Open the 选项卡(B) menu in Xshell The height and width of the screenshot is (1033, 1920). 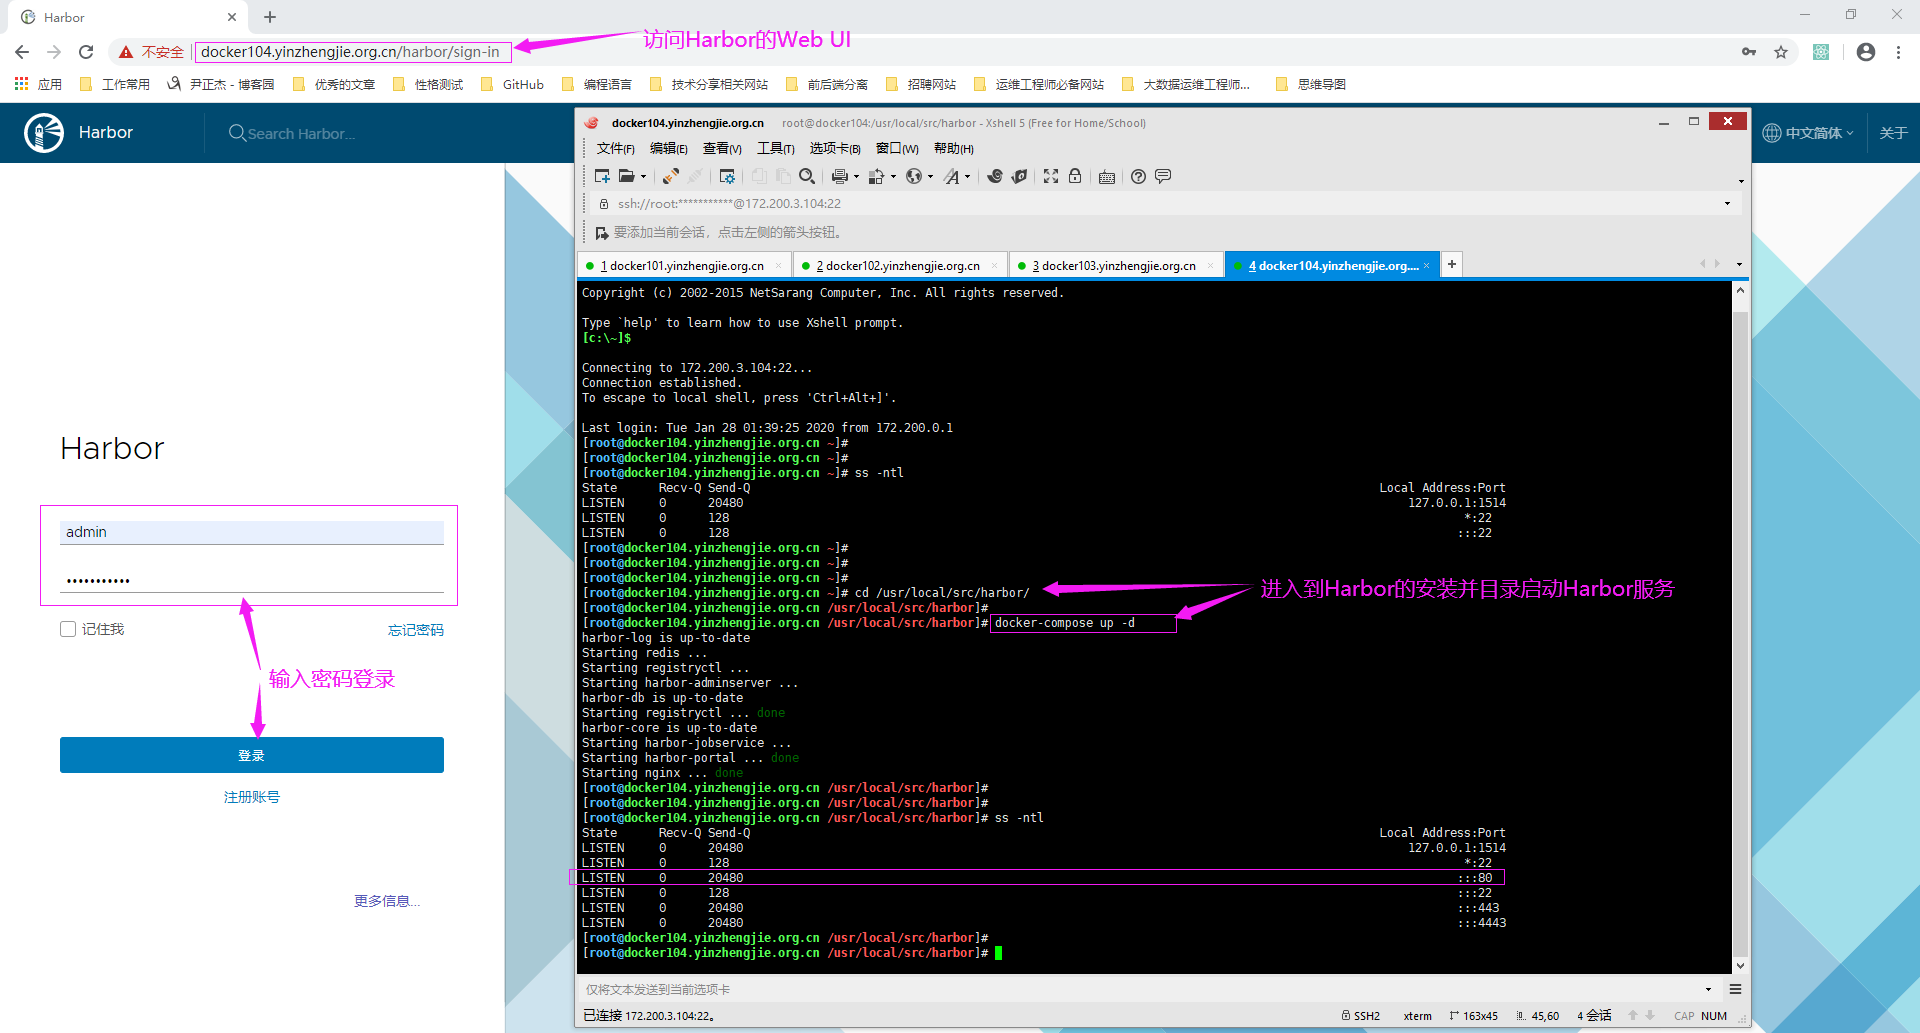coord(835,148)
